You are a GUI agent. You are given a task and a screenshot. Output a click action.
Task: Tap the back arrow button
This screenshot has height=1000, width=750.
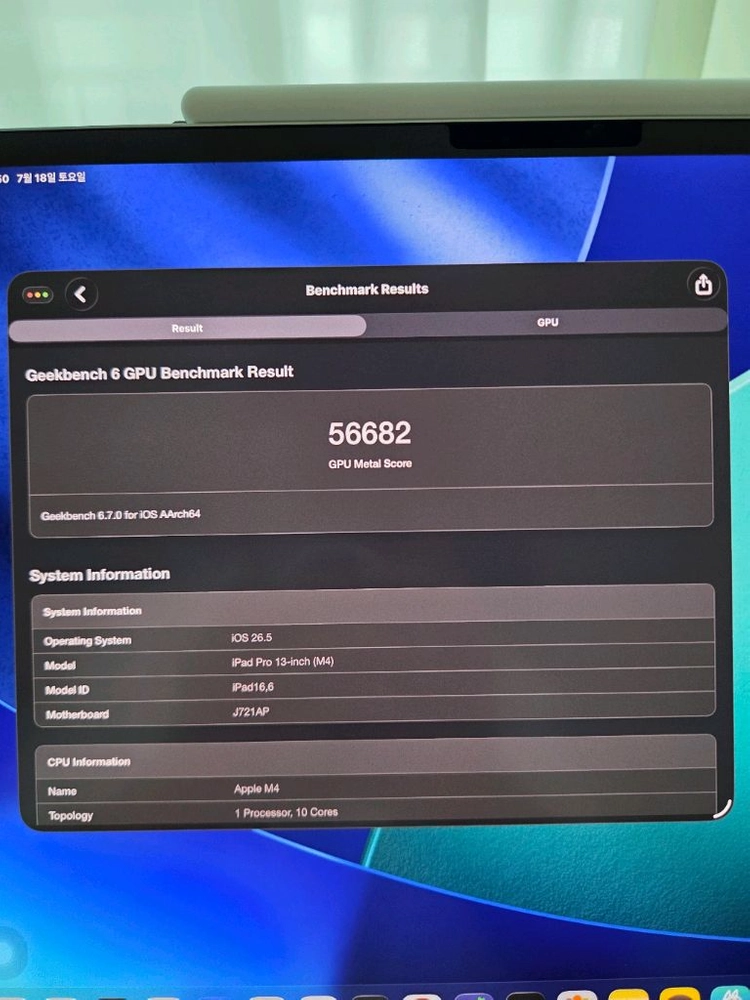(x=81, y=295)
